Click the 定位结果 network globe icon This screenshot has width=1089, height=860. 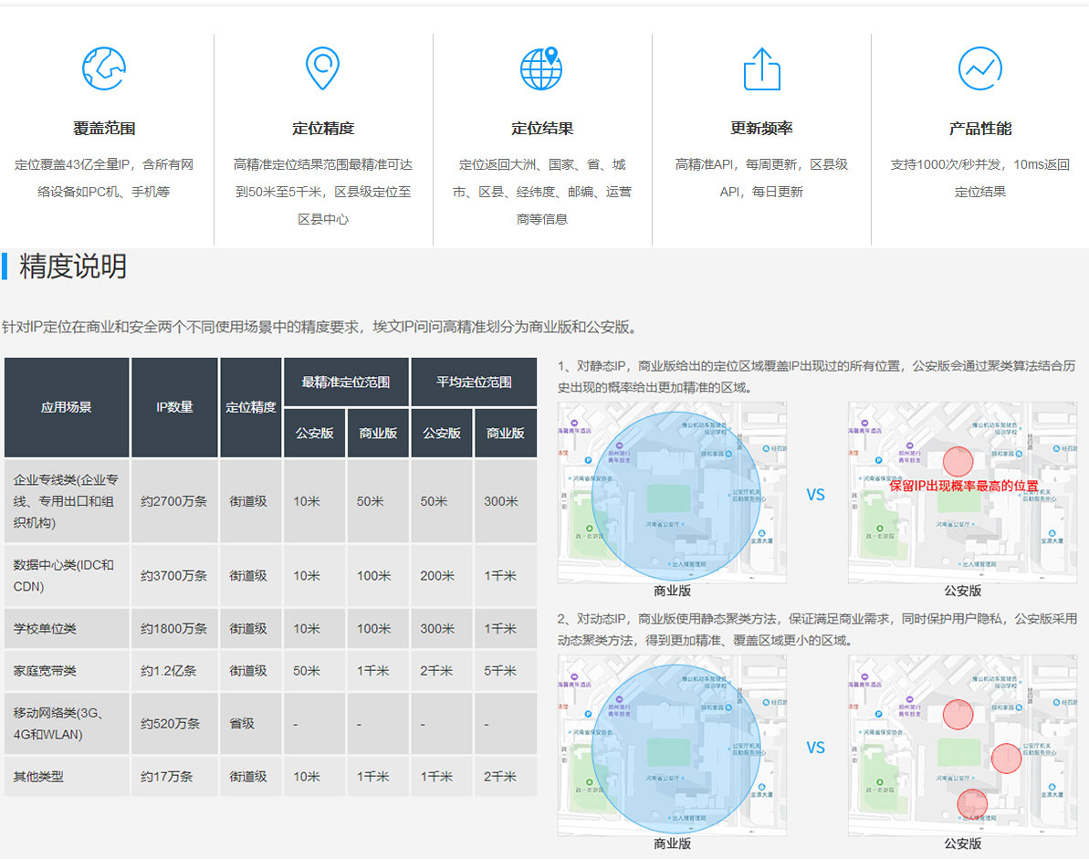[541, 67]
